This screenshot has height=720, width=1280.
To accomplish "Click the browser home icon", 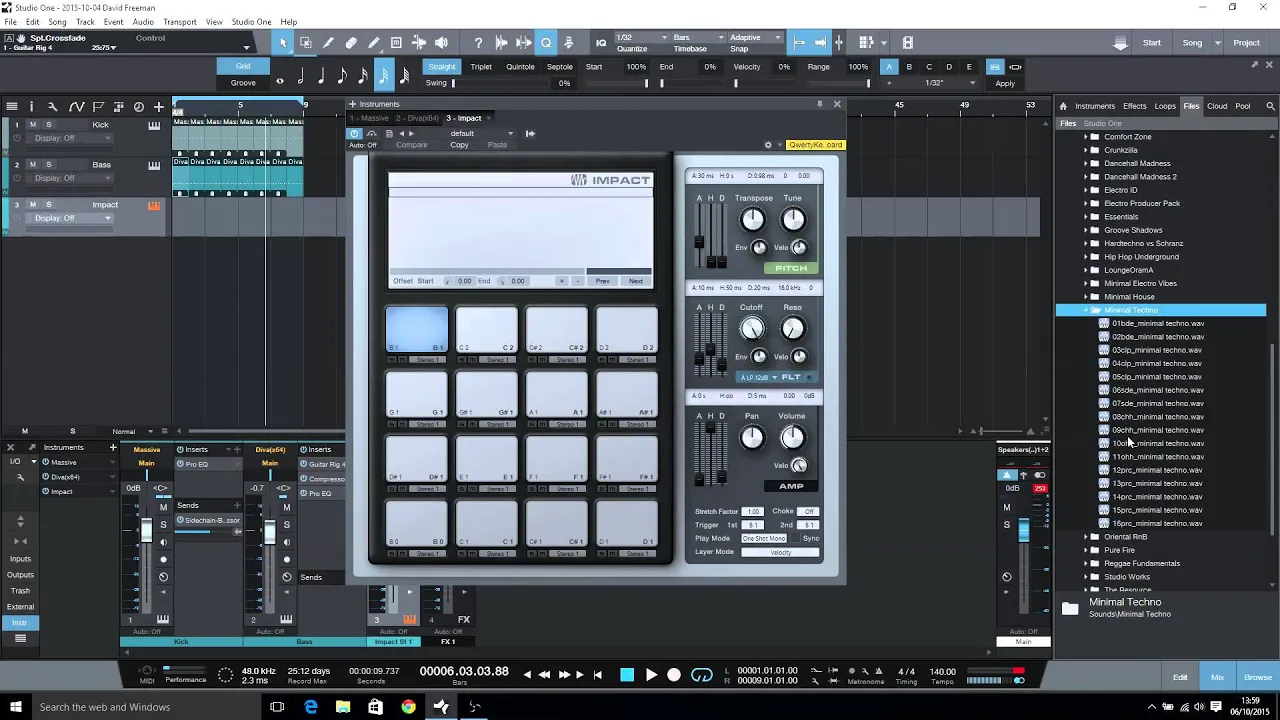I will point(1063,106).
